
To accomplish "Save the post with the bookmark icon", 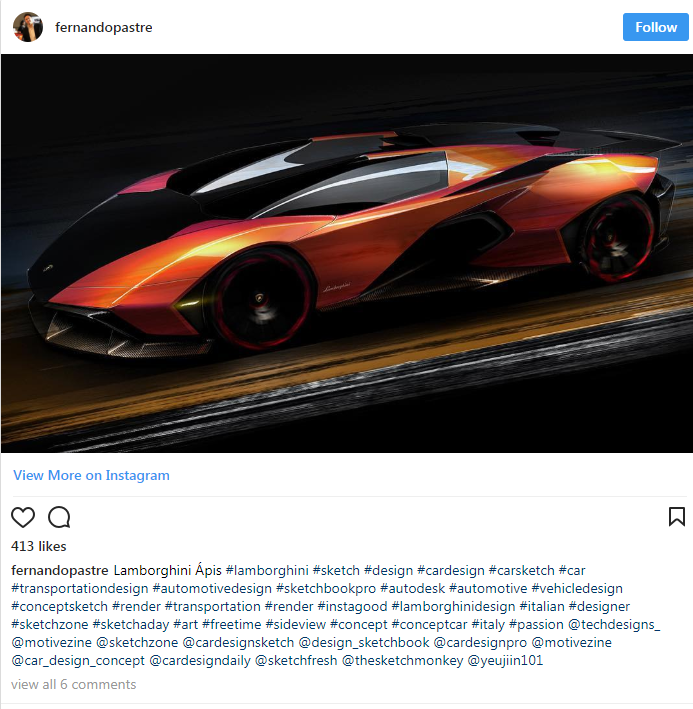I will 677,516.
